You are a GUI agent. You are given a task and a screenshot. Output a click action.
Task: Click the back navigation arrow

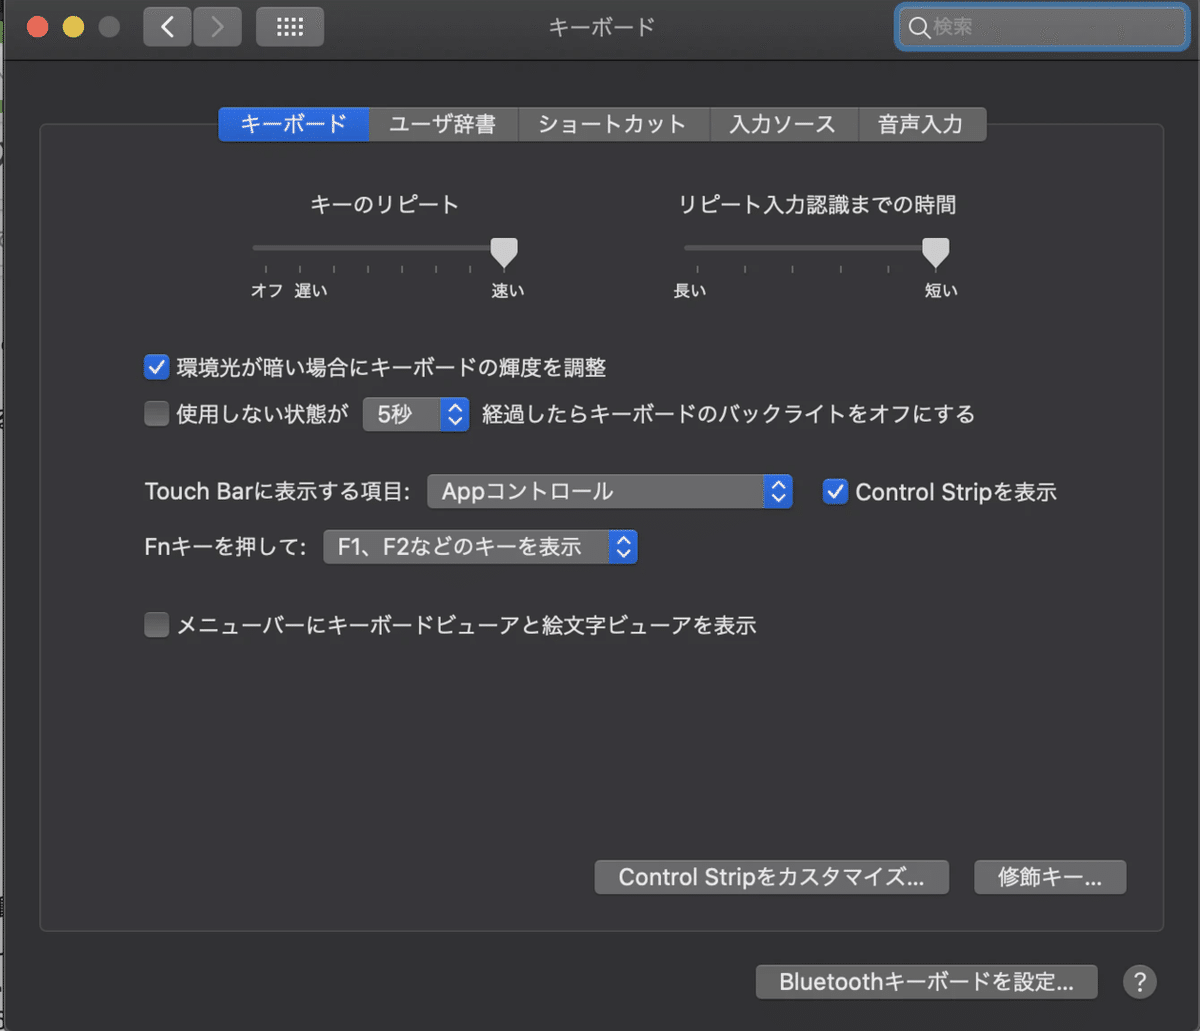(x=166, y=27)
